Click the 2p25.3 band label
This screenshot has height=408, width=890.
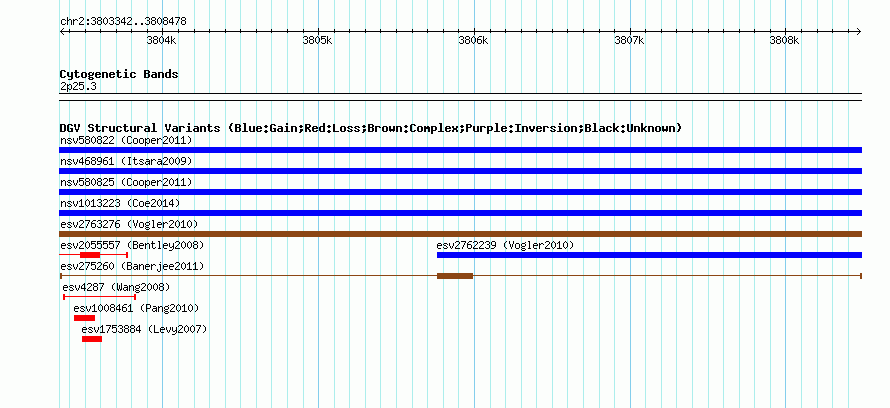[78, 86]
